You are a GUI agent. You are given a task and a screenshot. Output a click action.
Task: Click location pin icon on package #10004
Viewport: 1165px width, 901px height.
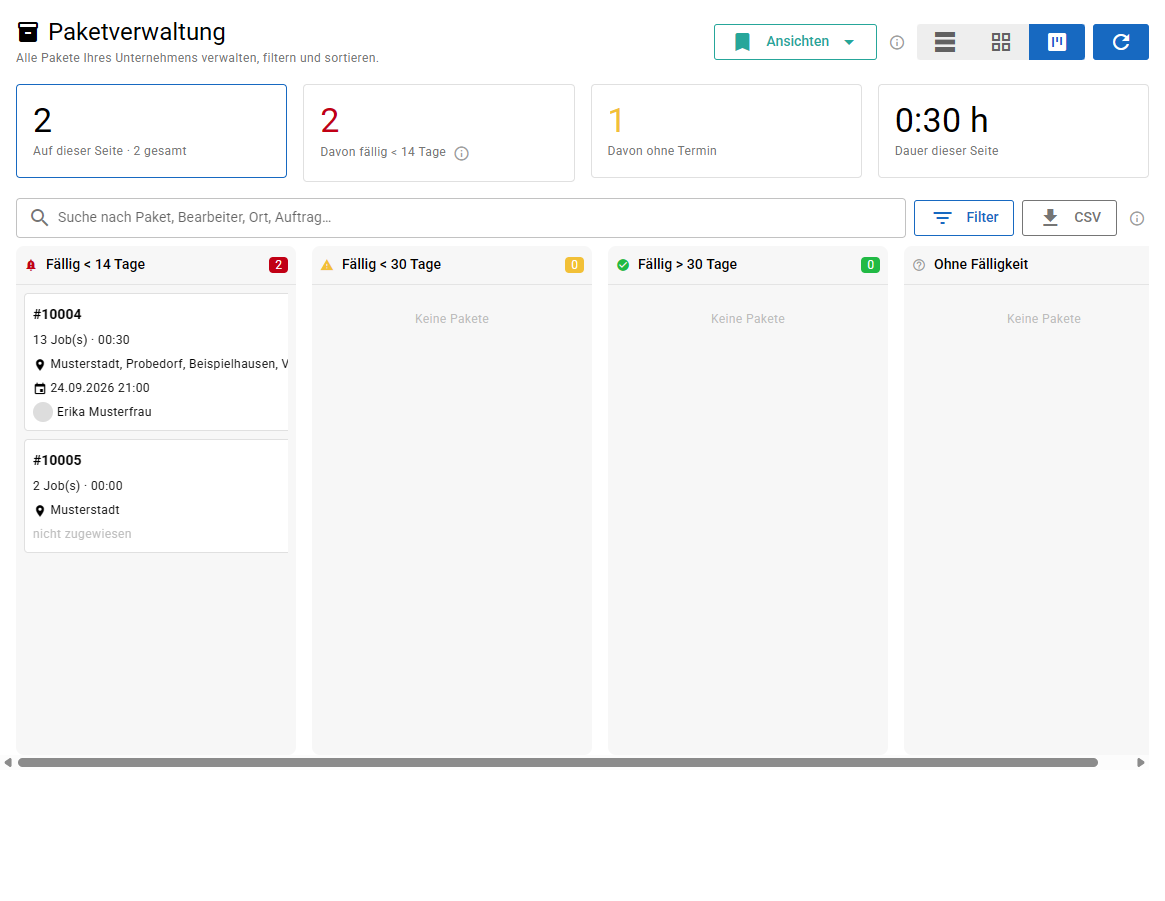coord(40,365)
